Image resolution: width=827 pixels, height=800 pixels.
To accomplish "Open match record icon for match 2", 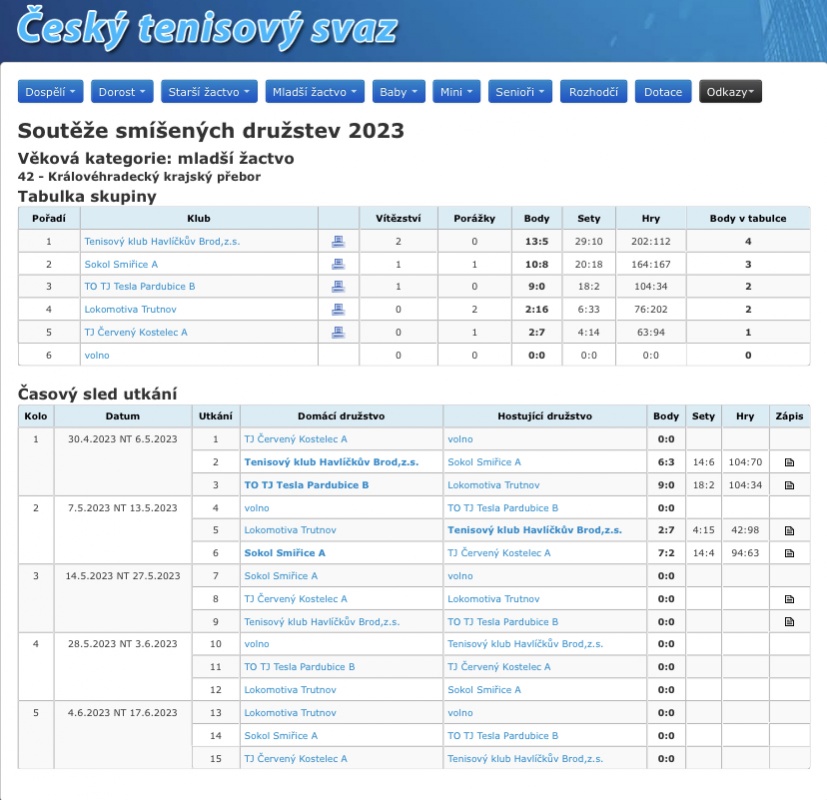I will coord(789,462).
